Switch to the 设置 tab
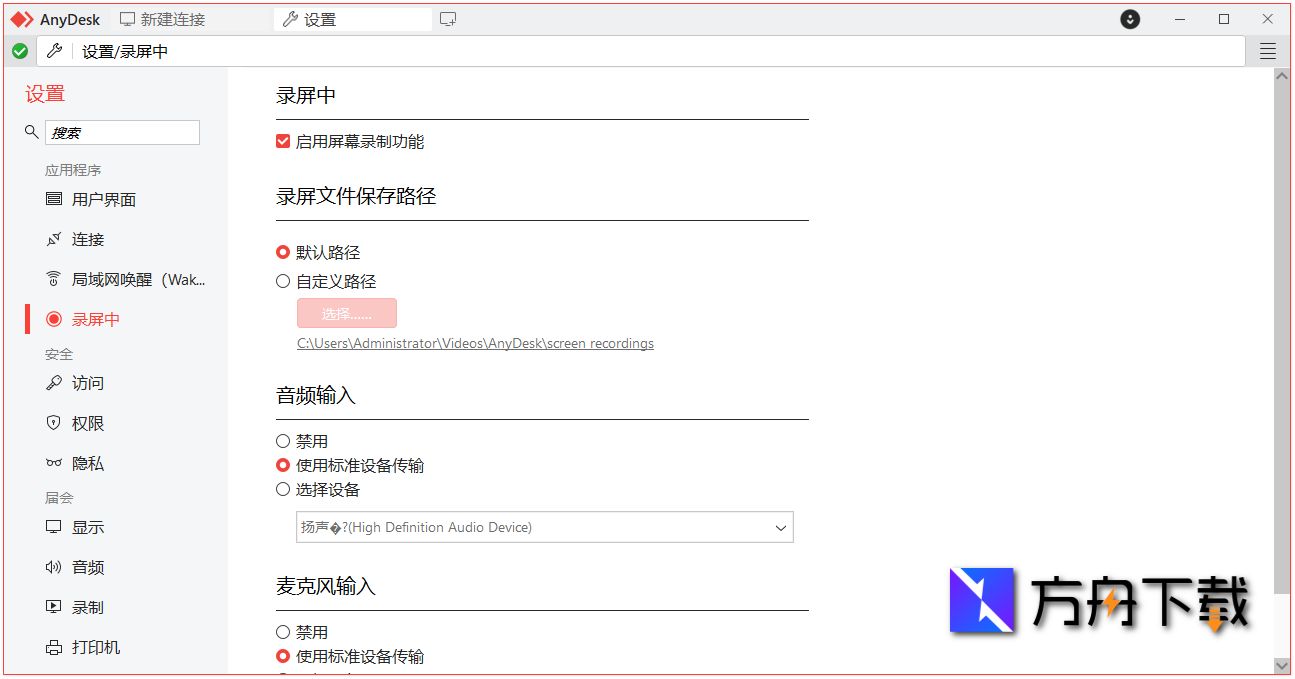Screen dimensions: 1295x679 (x=352, y=18)
